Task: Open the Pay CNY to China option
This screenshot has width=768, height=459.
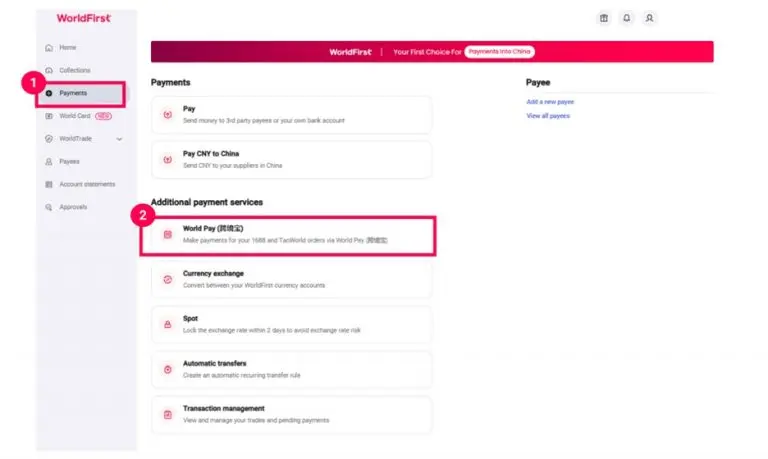Action: point(291,160)
